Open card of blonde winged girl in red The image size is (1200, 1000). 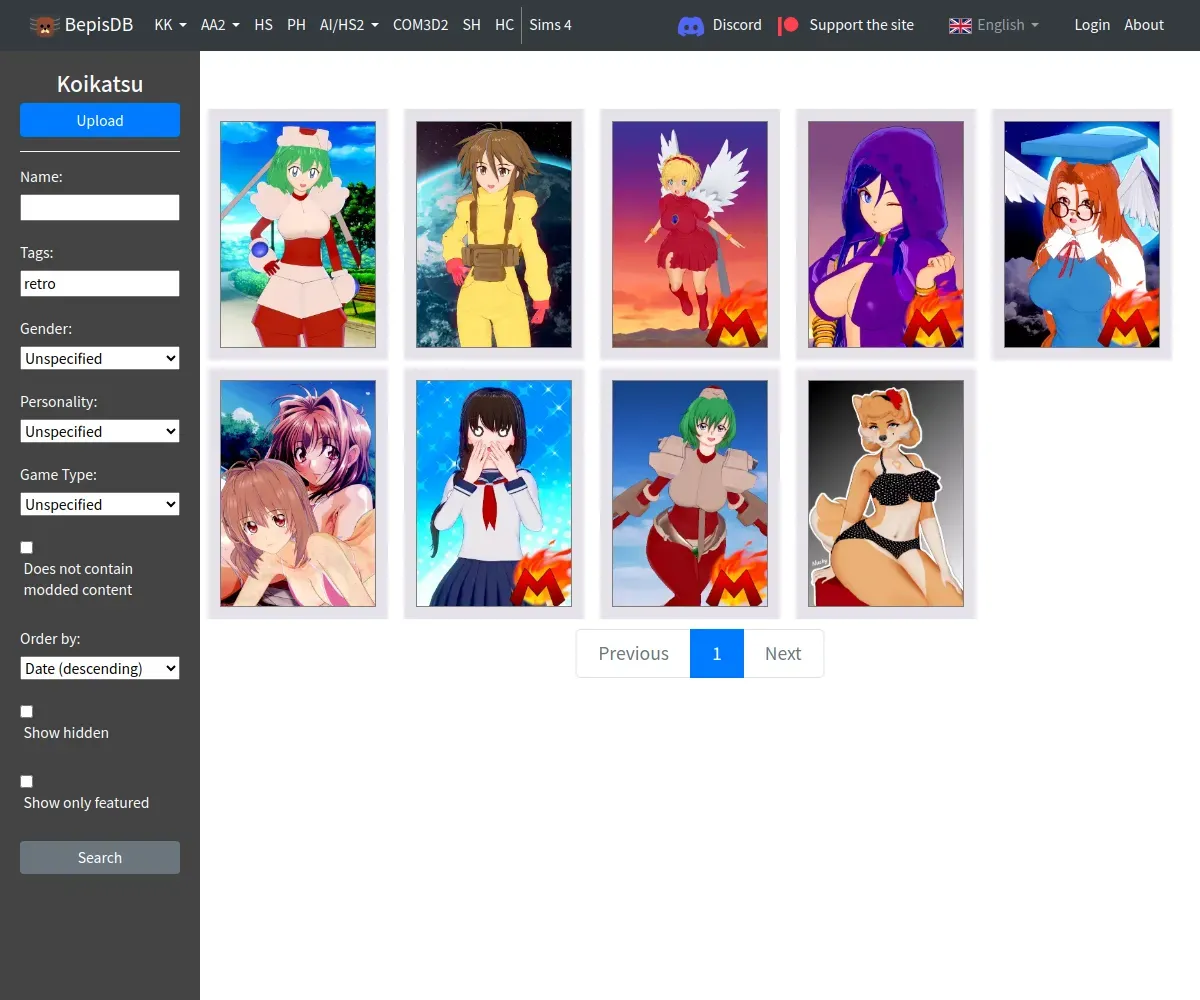(690, 234)
